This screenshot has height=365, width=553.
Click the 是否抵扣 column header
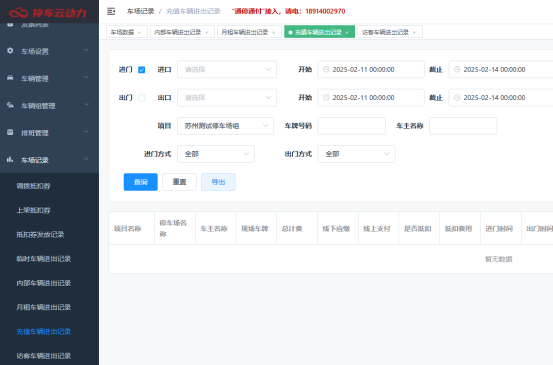click(x=418, y=229)
